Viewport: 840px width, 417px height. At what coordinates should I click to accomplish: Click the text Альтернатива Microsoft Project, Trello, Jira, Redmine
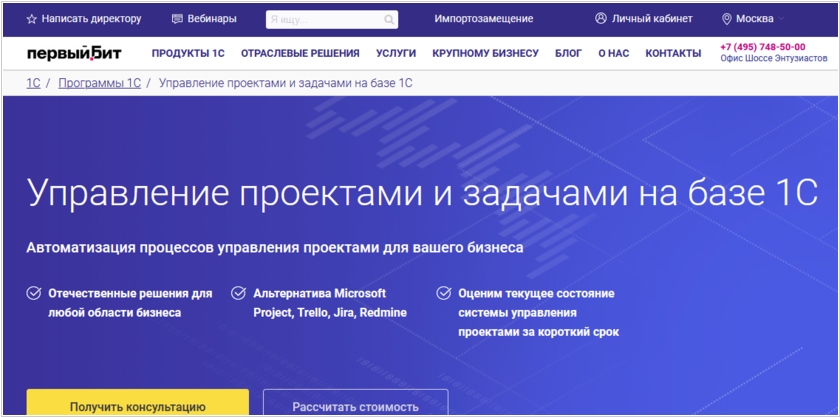coord(330,303)
